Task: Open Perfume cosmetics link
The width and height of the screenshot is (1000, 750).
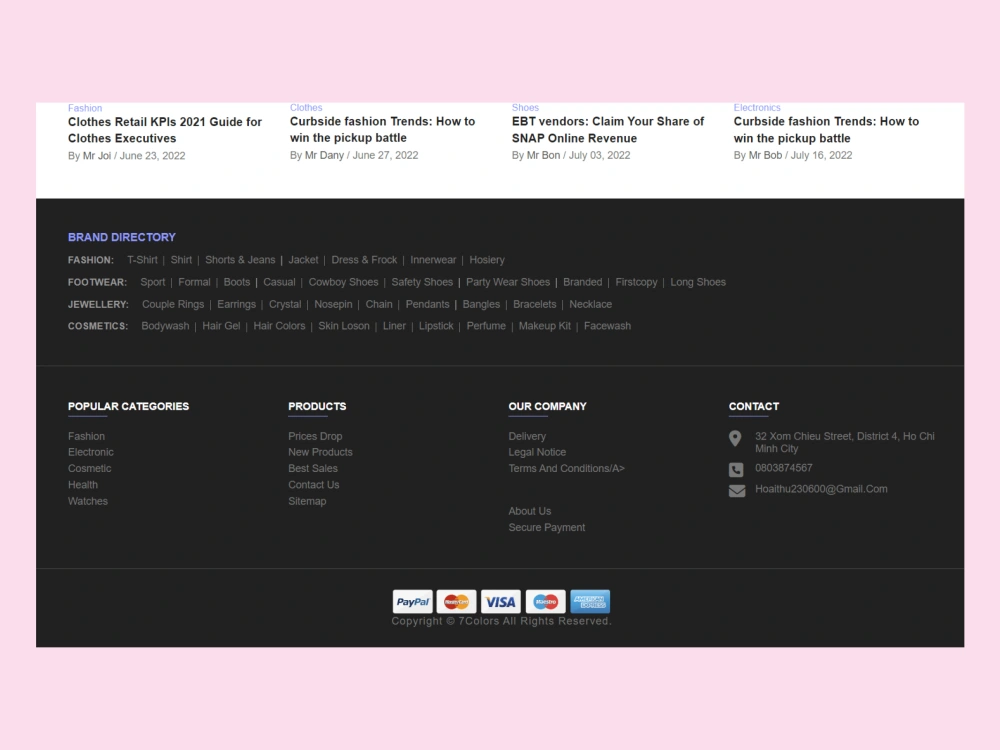Action: 486,326
